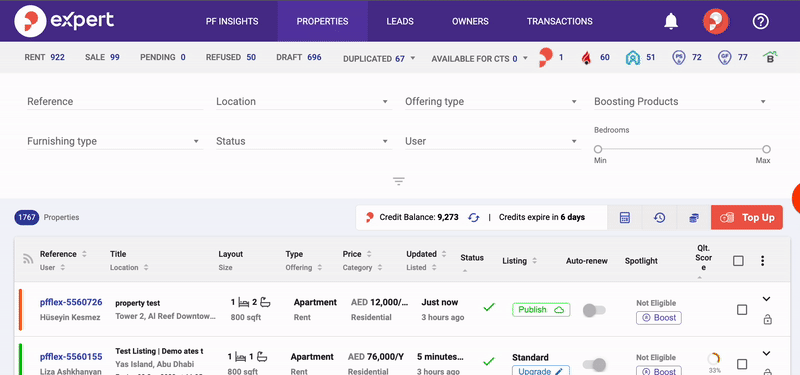
Task: Expand the pfflex-5560726 row chevron
Action: click(x=766, y=299)
